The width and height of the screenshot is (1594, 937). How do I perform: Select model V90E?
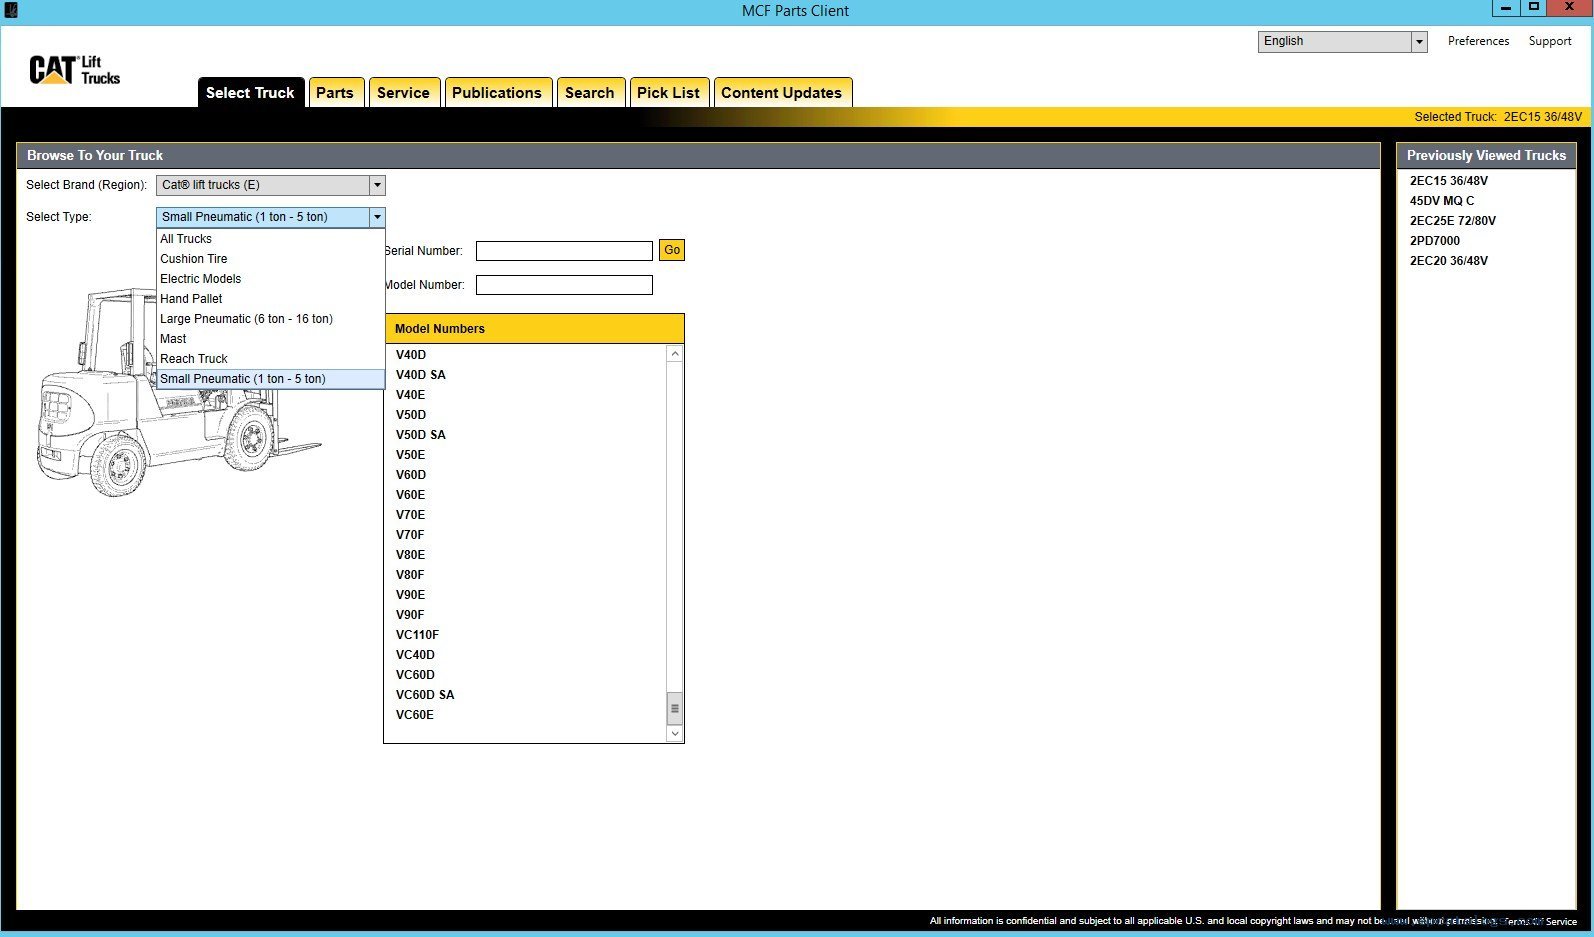410,595
